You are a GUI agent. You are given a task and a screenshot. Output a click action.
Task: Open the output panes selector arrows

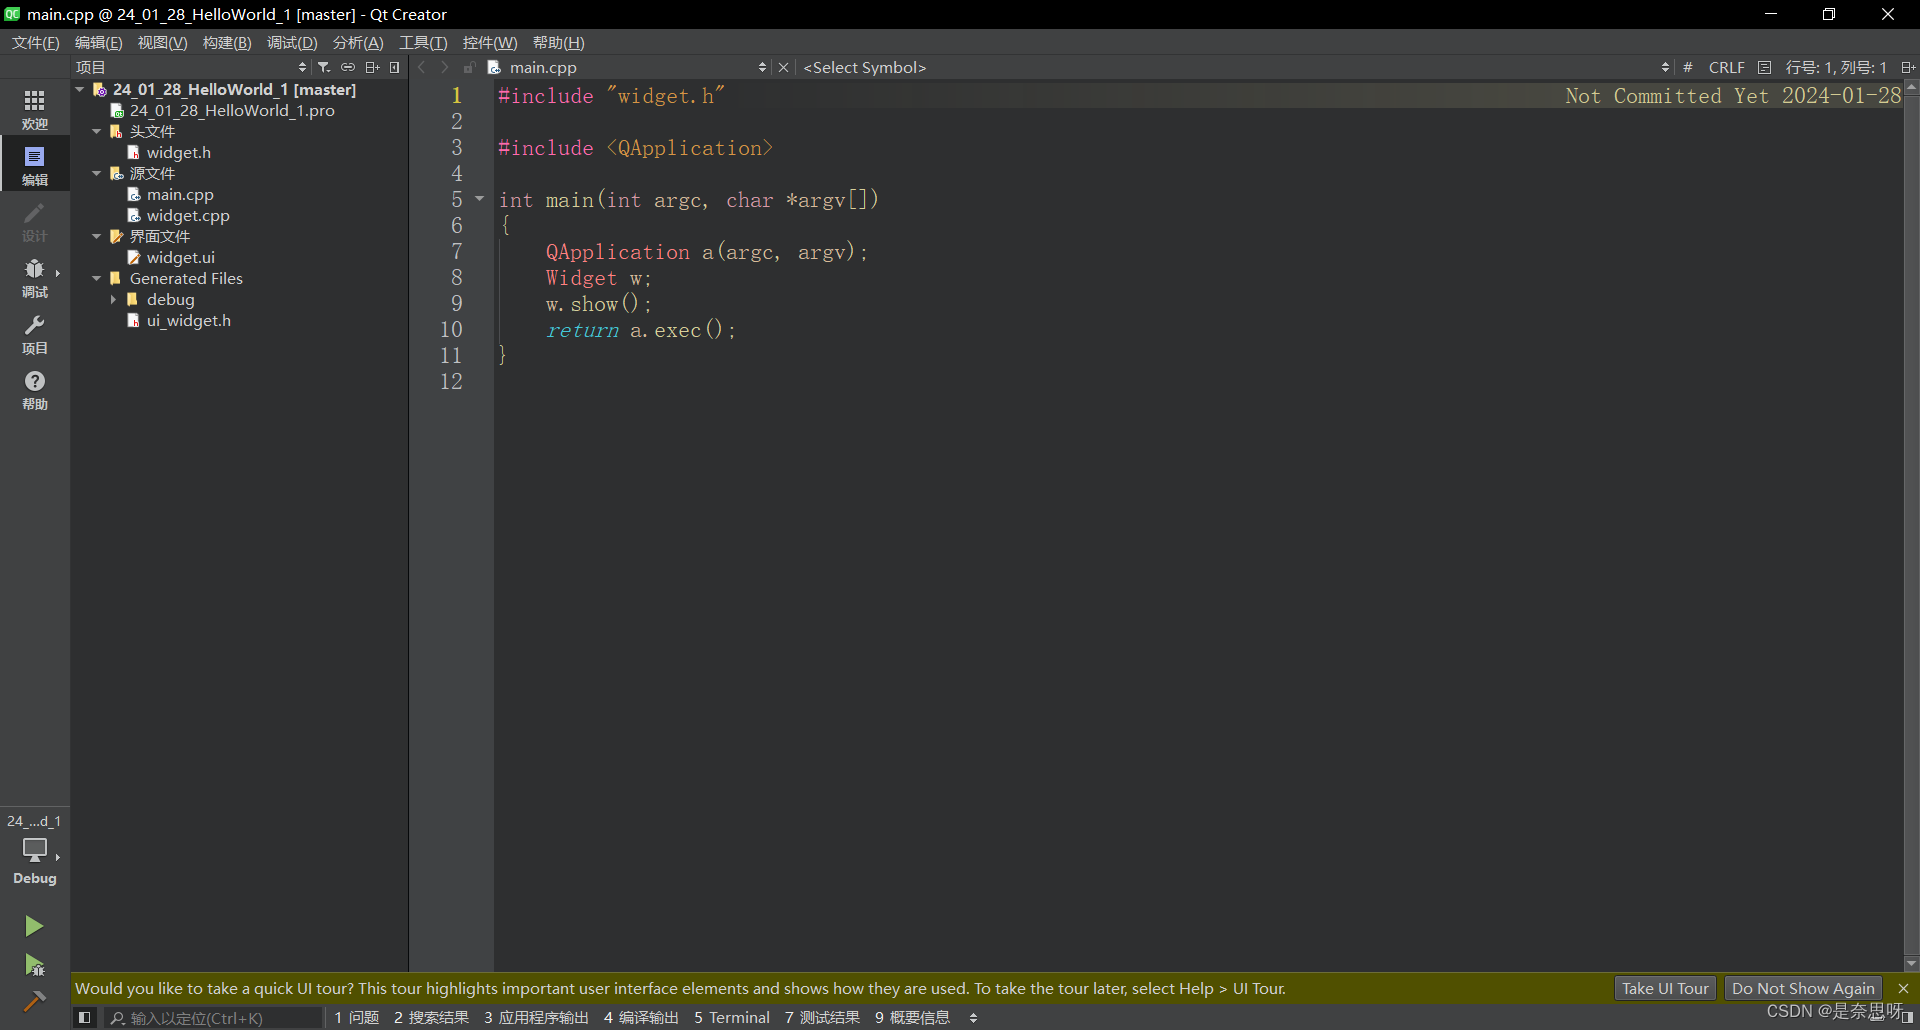coord(973,1017)
